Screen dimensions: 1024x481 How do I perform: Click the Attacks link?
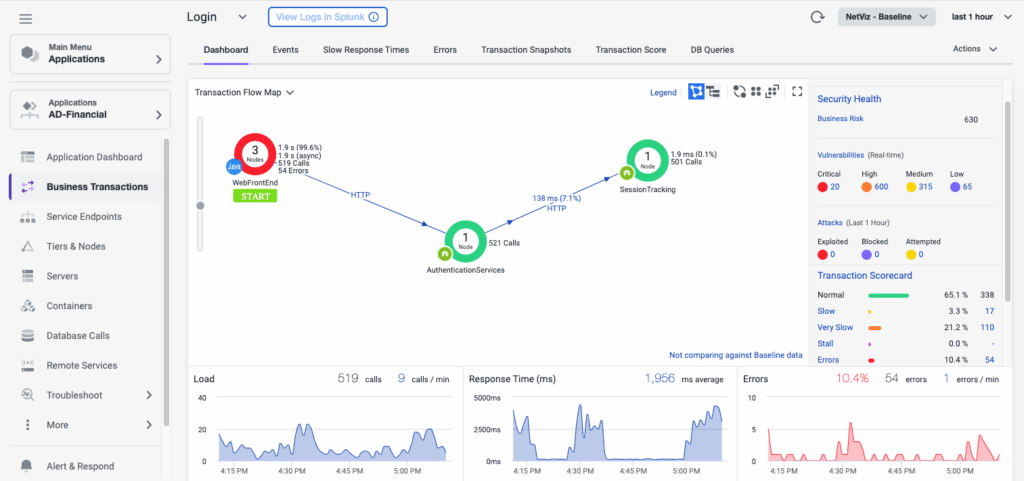828,223
